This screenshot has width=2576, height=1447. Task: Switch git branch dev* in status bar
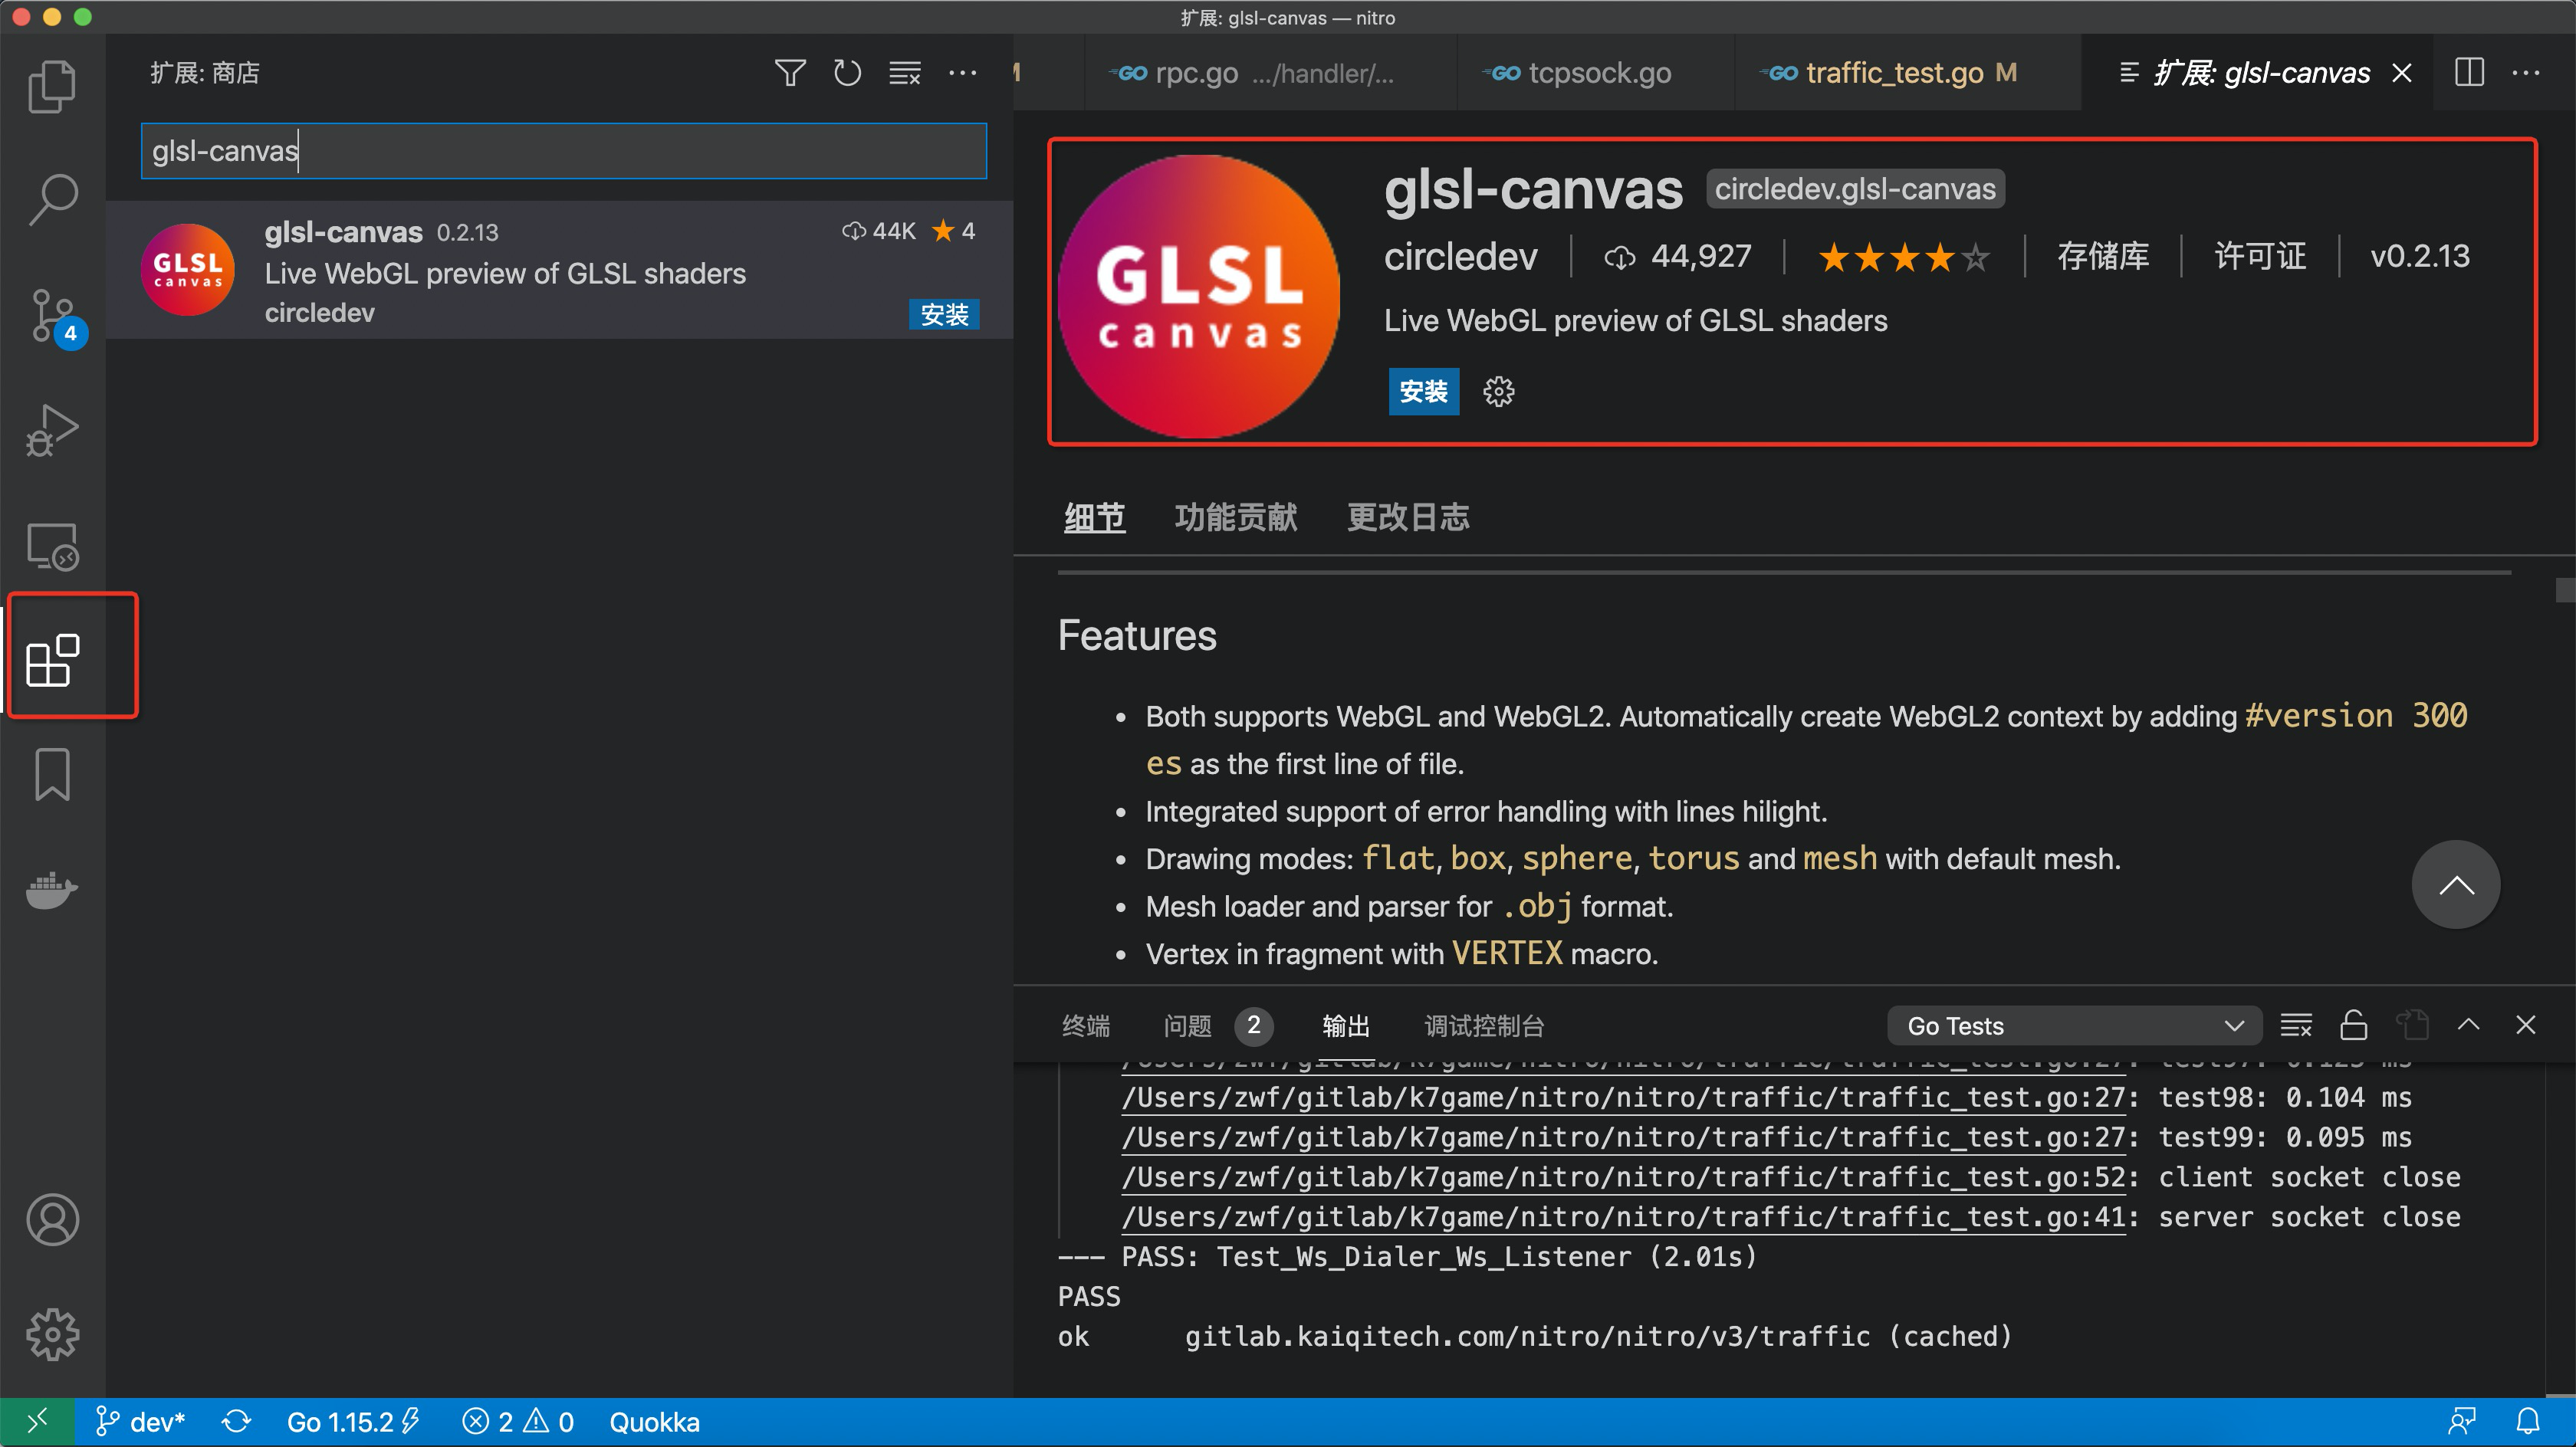pos(141,1421)
